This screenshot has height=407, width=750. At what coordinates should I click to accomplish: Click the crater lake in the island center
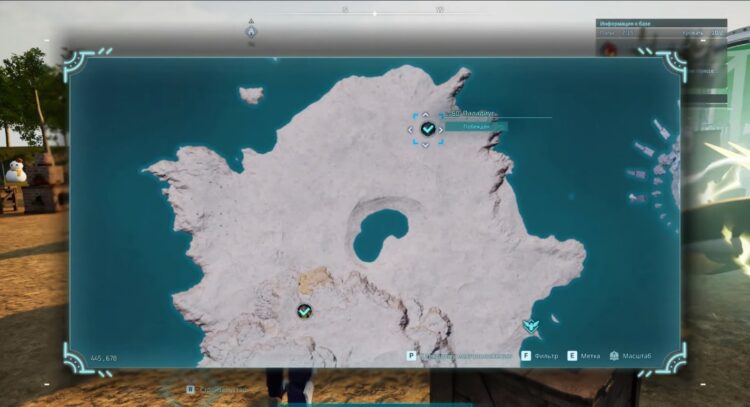coord(378,230)
